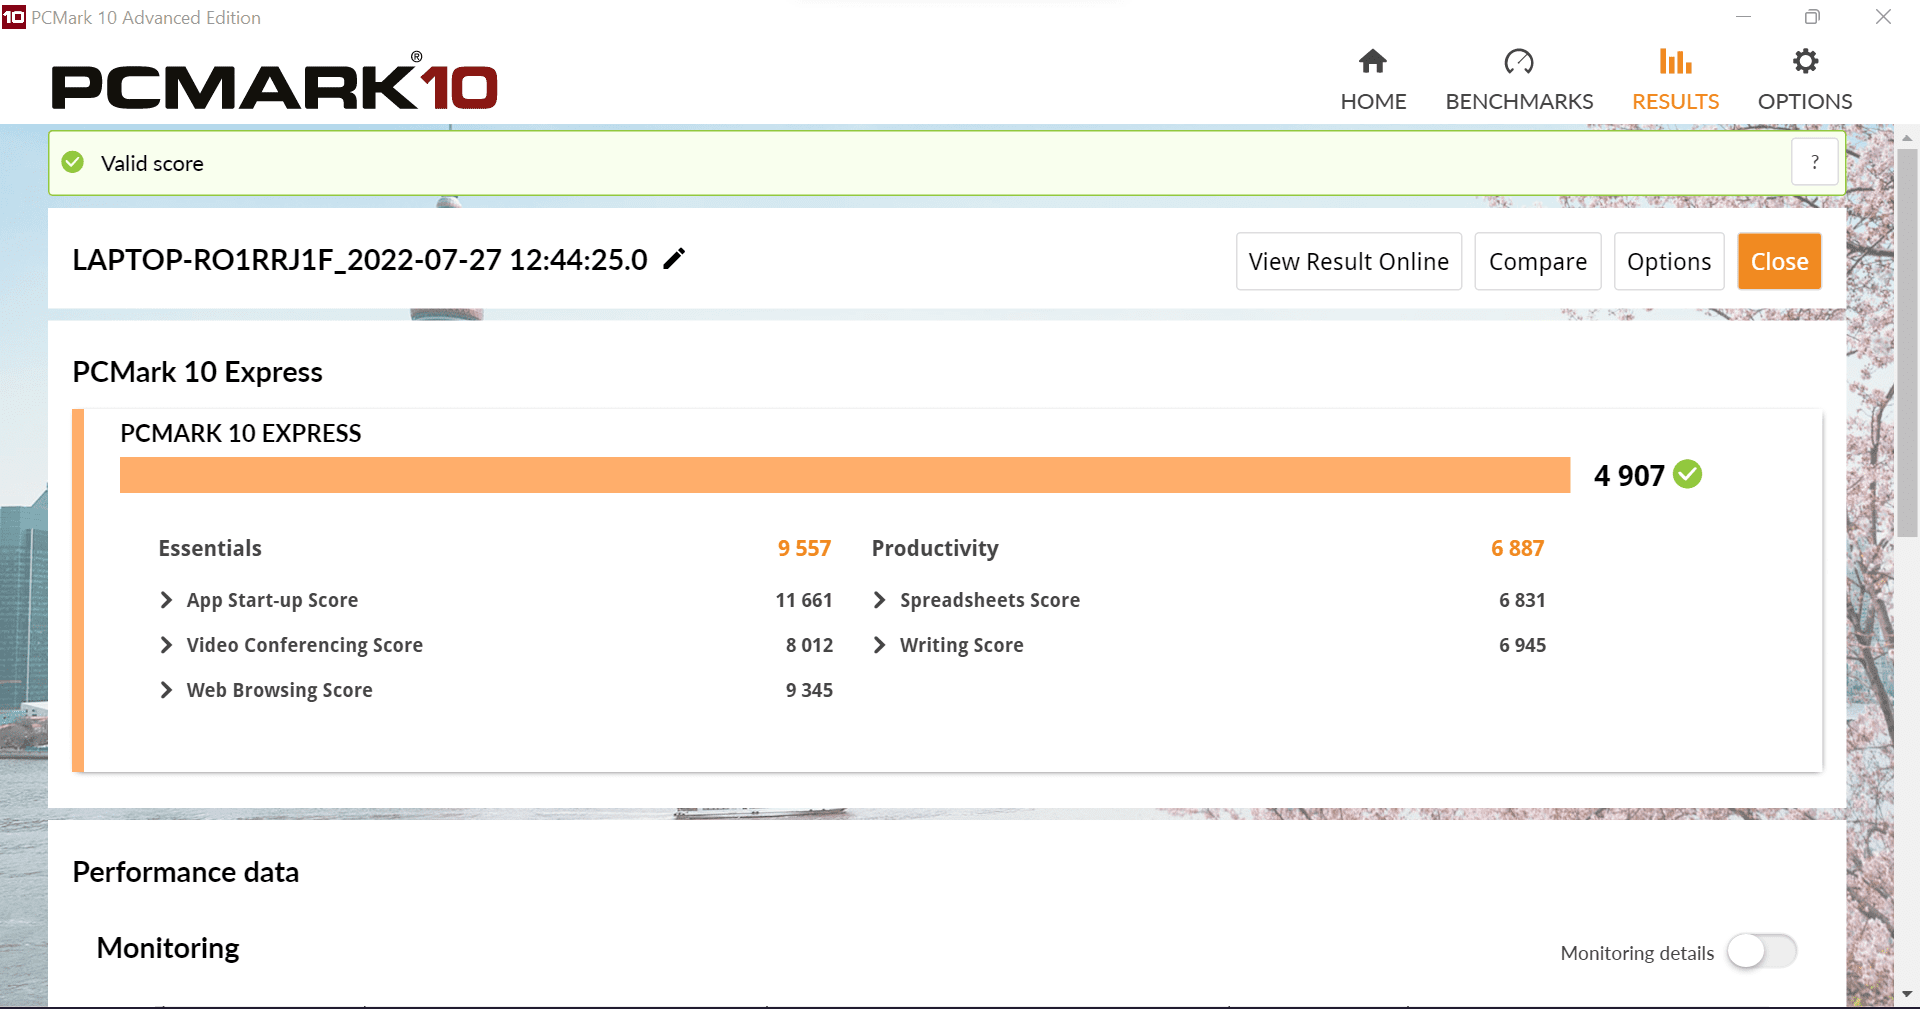Click the Results bar chart icon
This screenshot has height=1009, width=1920.
1675,62
